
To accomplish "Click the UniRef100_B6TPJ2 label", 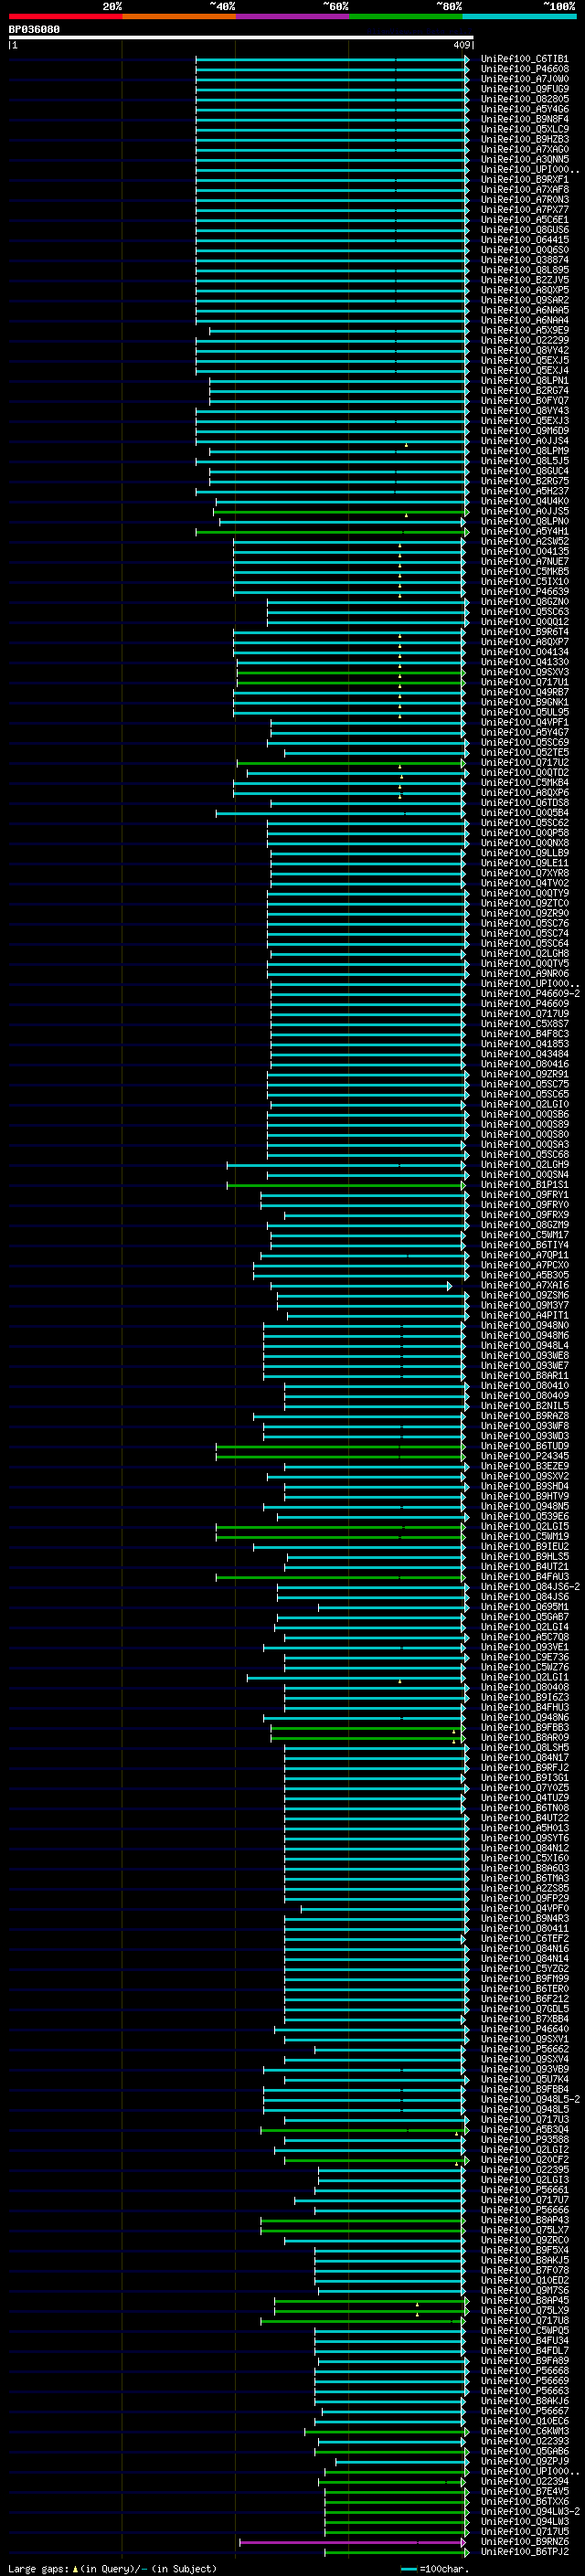I will (525, 2551).
